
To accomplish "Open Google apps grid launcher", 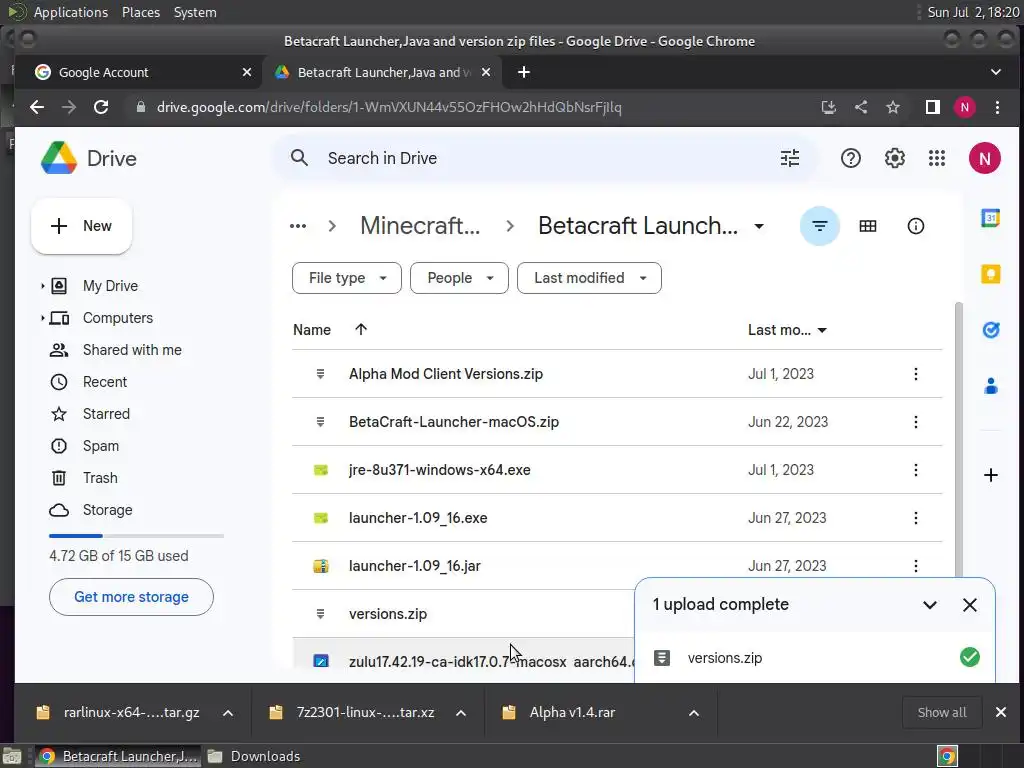I will 937,158.
